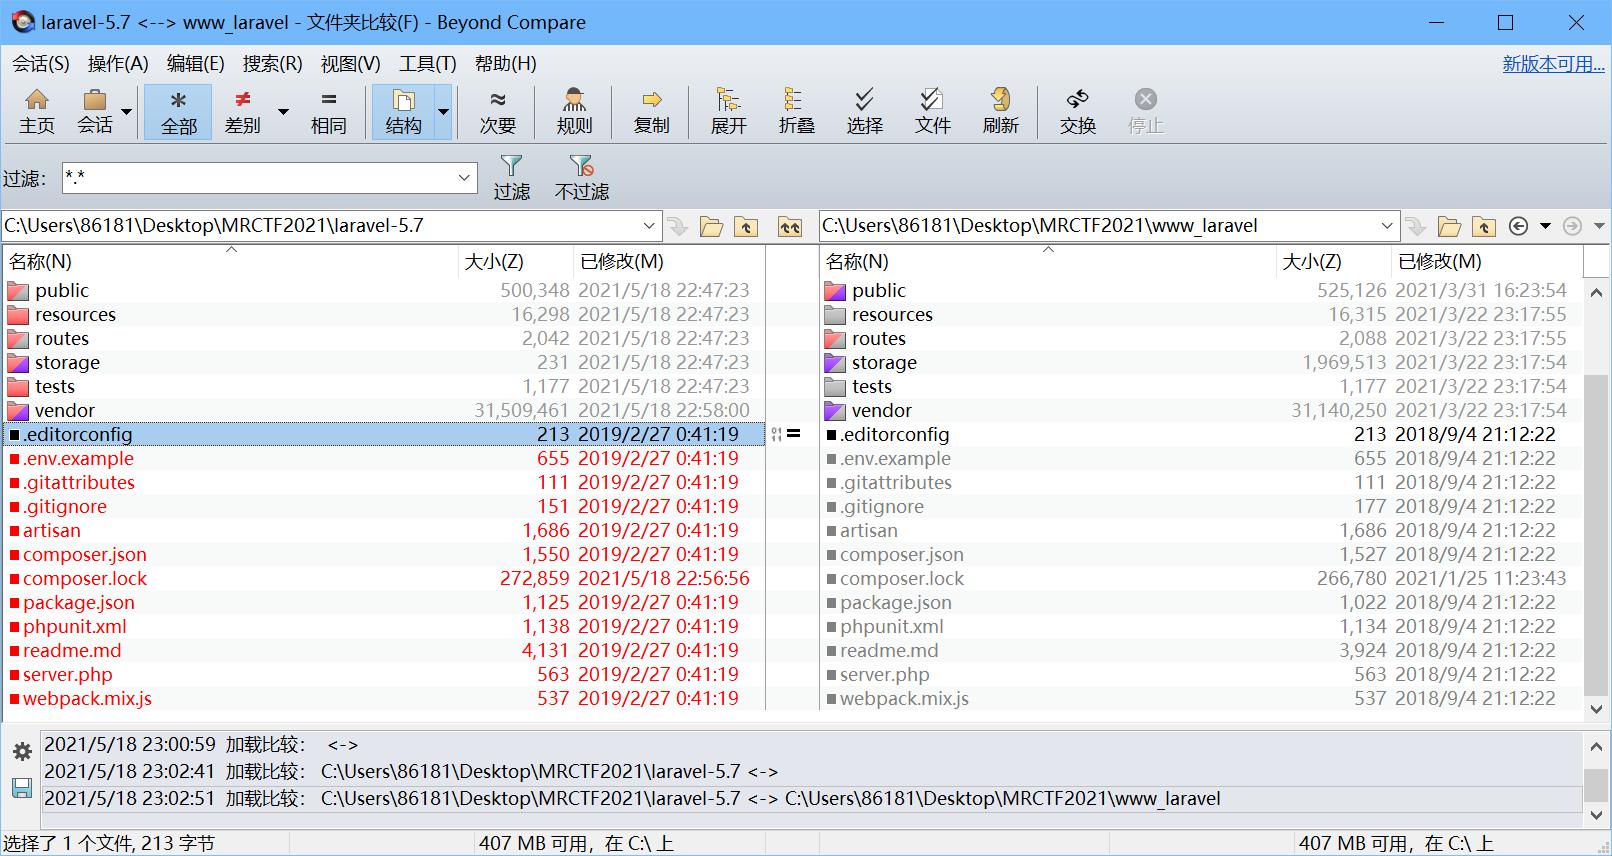Open the dropdown arrow next to 差别

[283, 111]
